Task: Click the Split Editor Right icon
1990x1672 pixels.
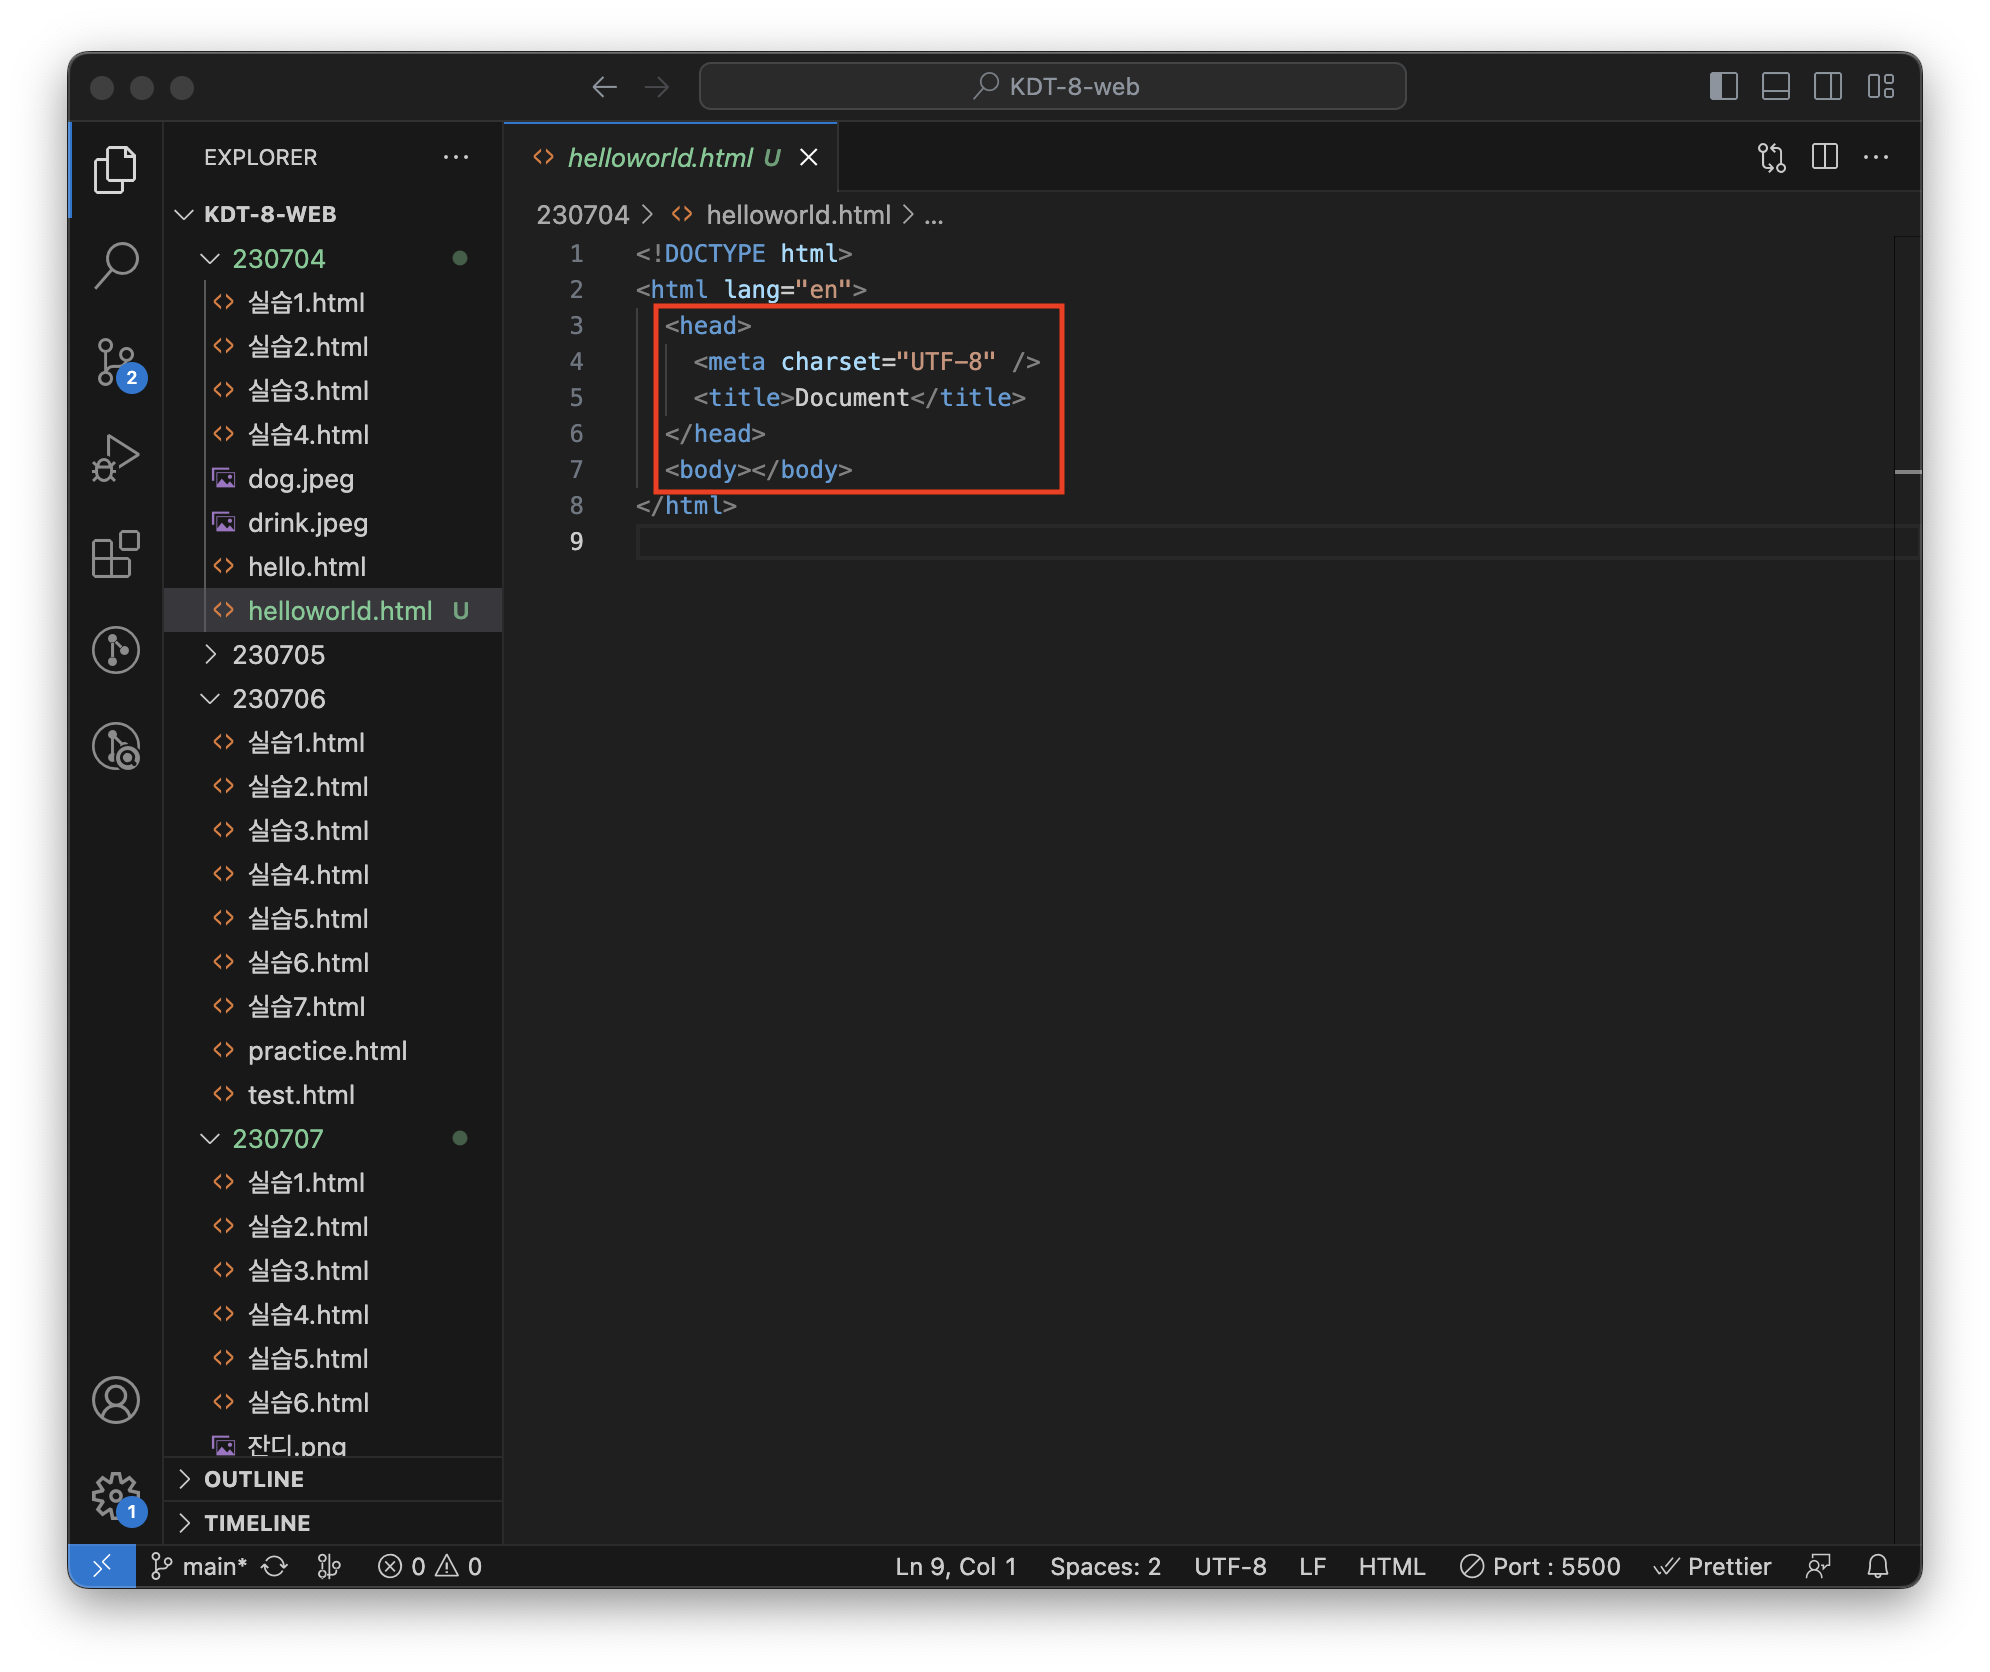Action: coord(1824,157)
